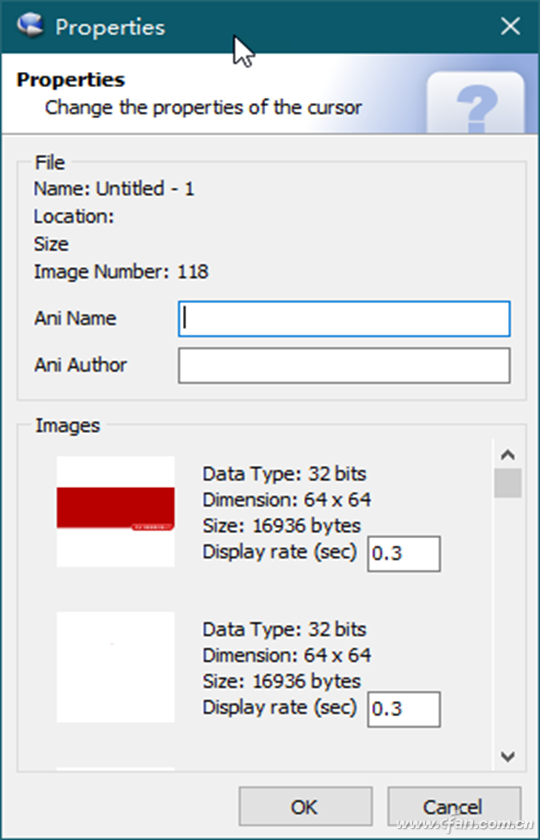Focus the Ani Name text field
Image resolution: width=540 pixels, height=840 pixels.
coord(344,319)
